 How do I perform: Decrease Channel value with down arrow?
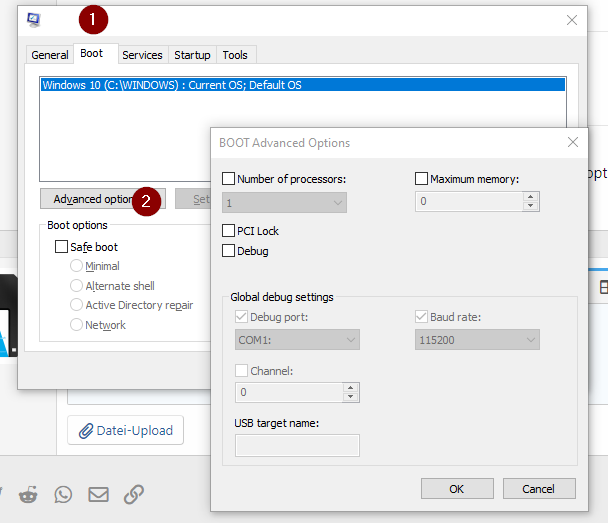[350, 397]
